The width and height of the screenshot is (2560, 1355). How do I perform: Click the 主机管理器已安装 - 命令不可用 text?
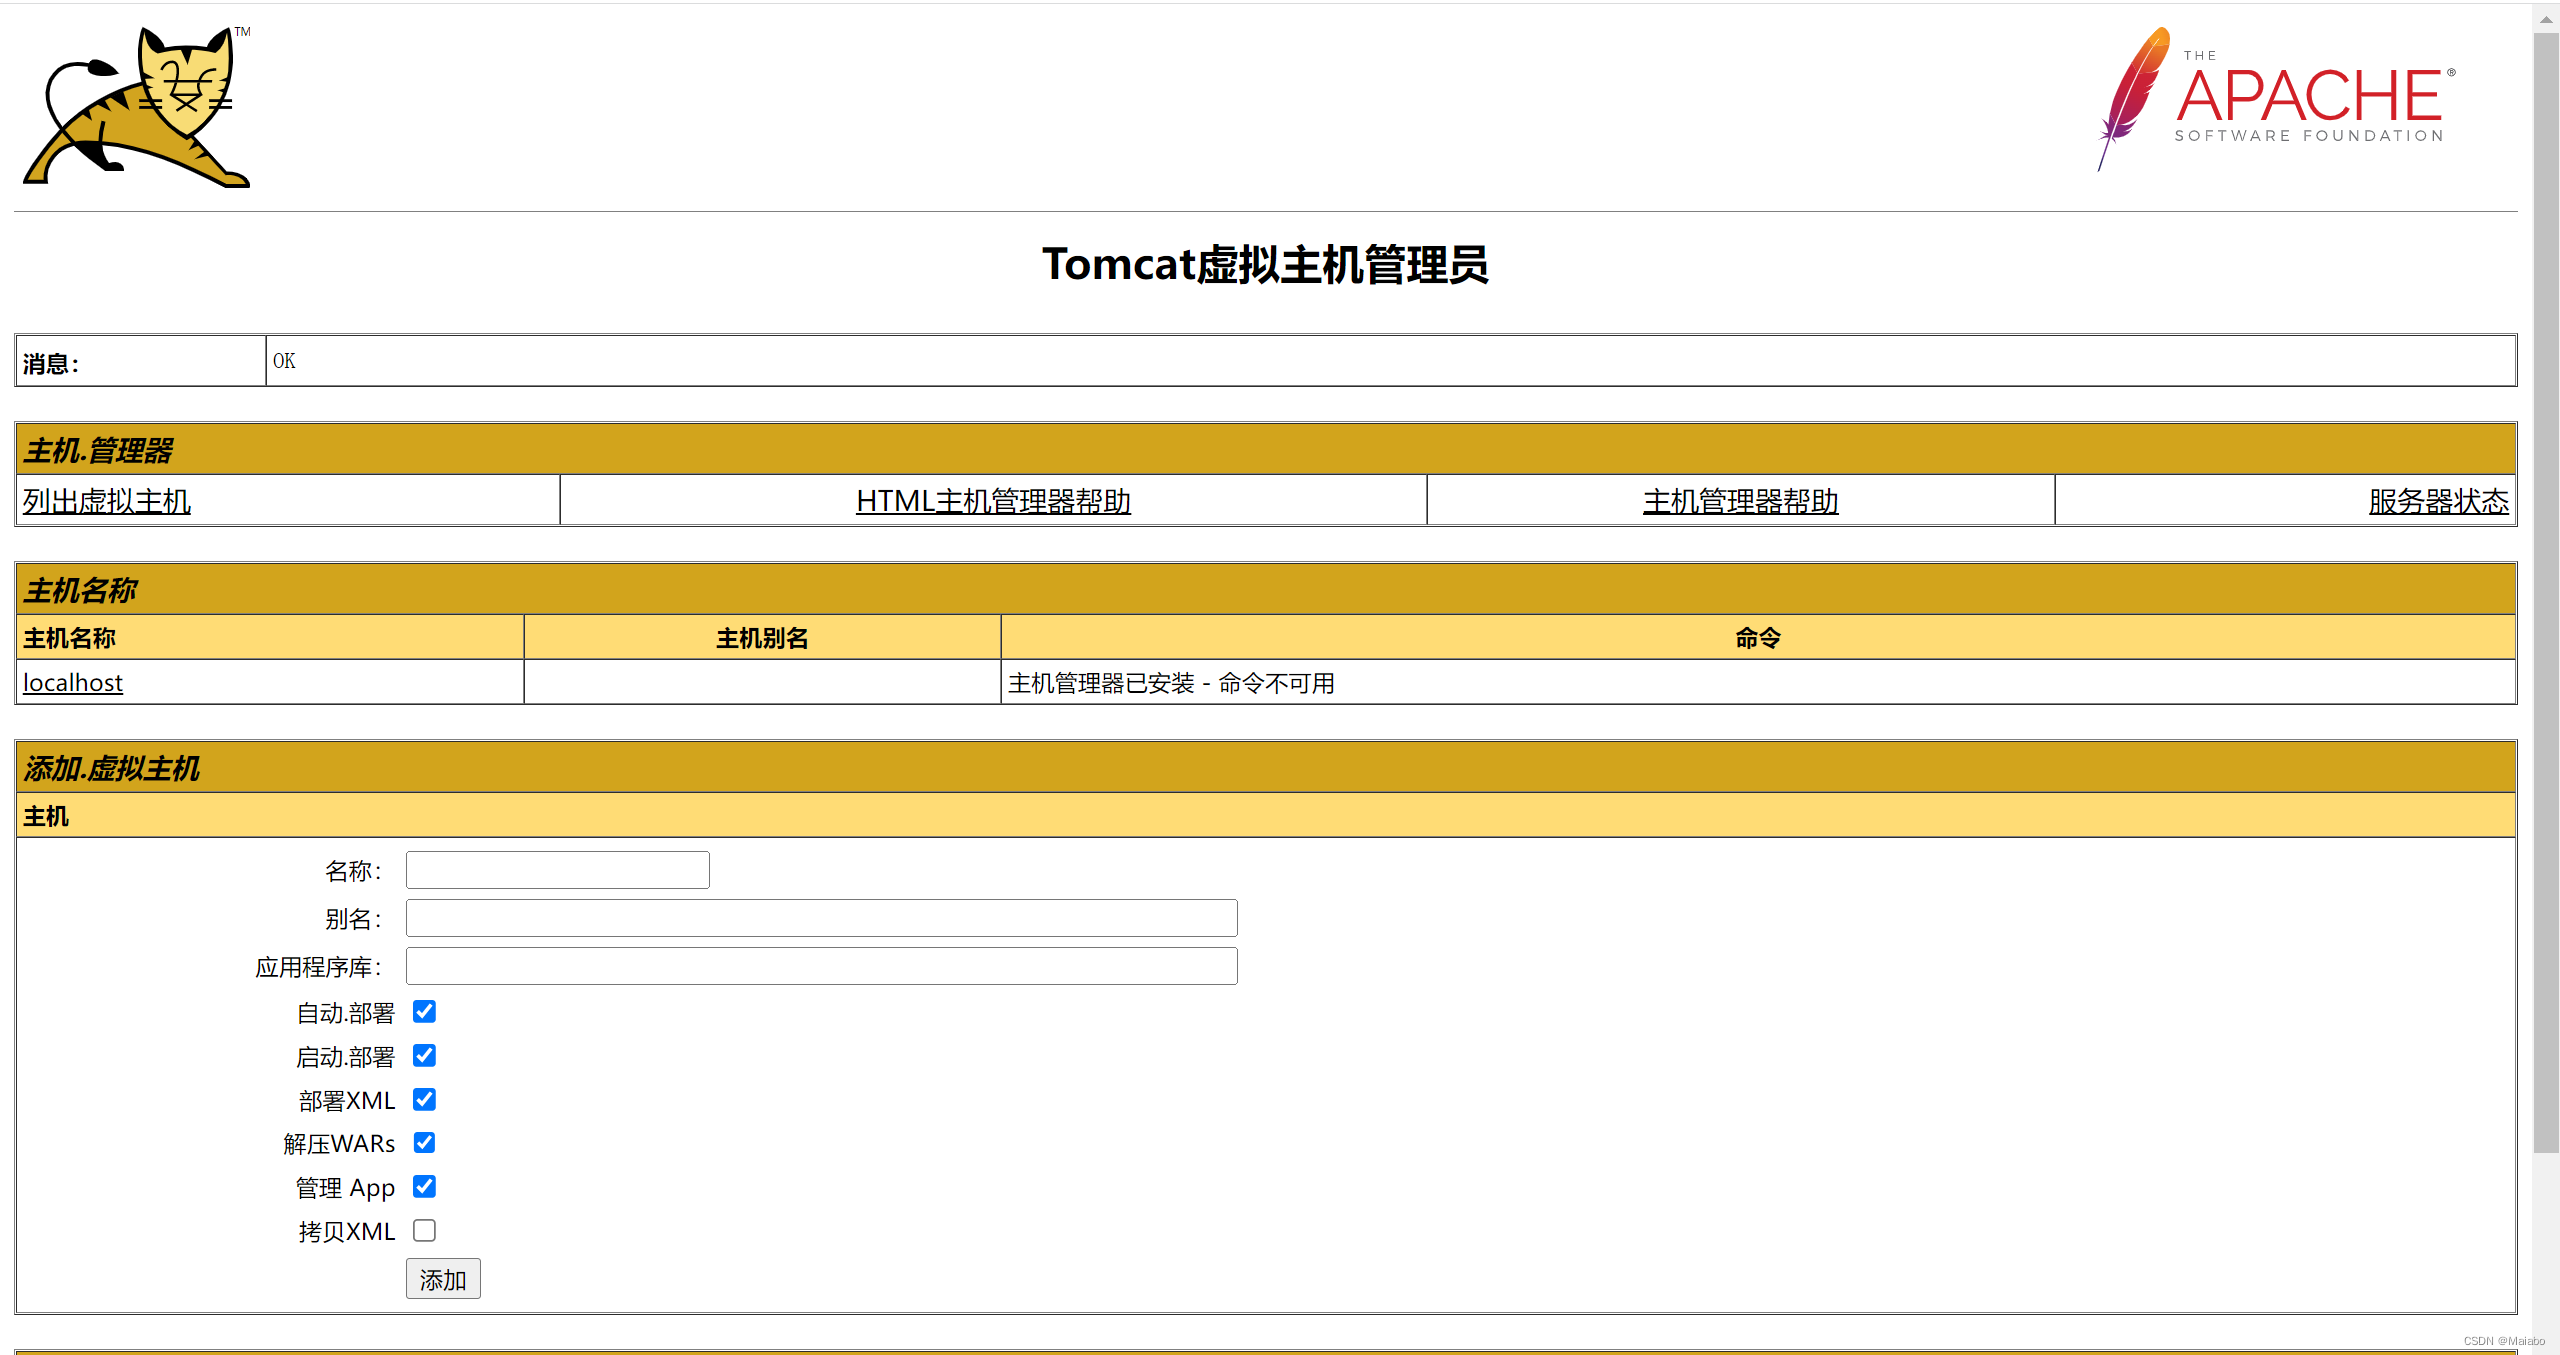pyautogui.click(x=1171, y=683)
